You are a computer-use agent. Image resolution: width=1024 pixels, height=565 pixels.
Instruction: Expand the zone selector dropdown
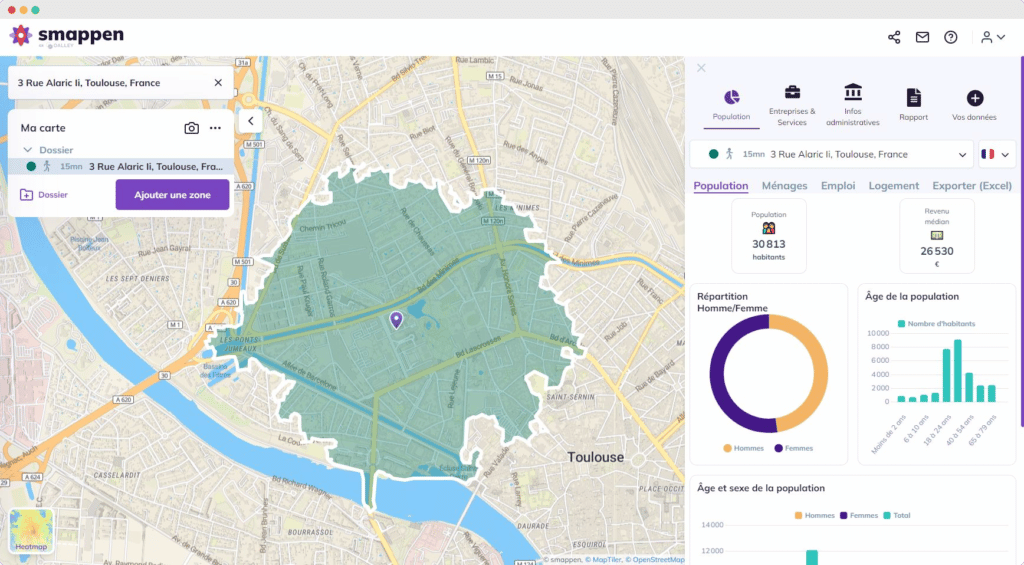point(831,154)
